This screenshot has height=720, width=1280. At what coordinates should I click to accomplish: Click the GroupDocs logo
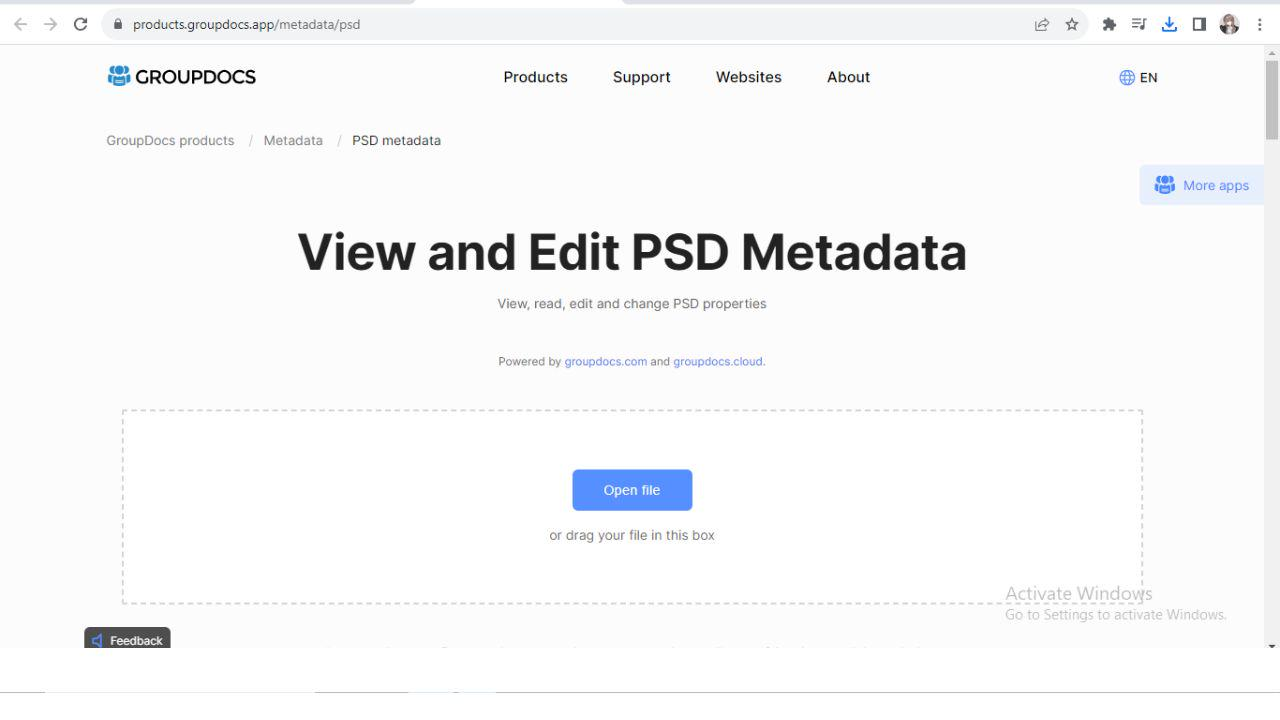coord(181,77)
